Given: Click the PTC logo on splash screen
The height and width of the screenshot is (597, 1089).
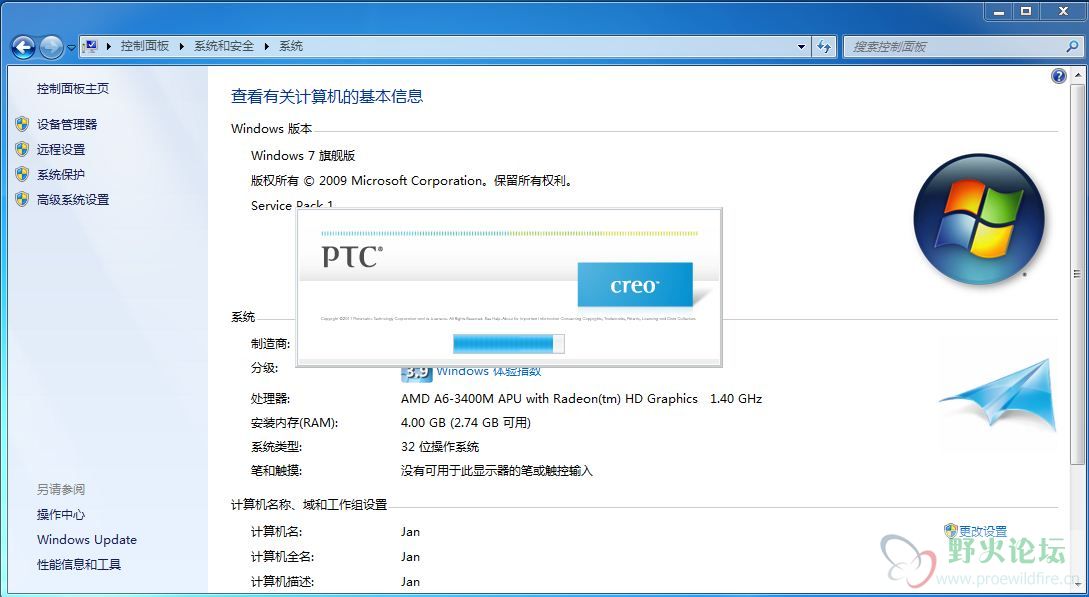Looking at the screenshot, I should 352,257.
